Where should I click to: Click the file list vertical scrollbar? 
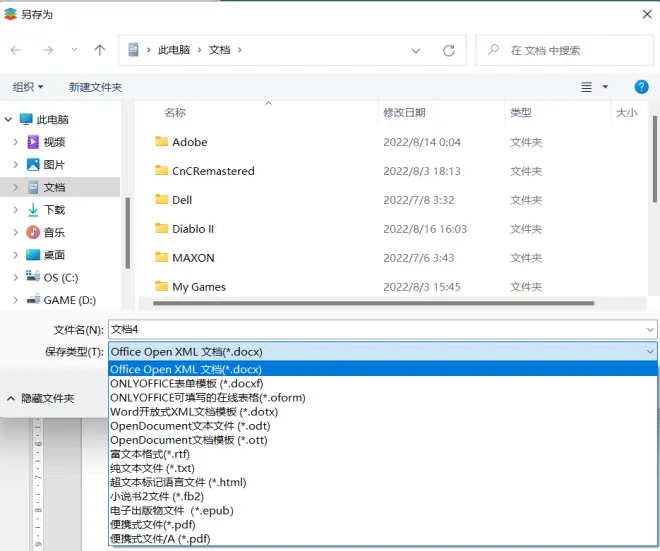click(x=655, y=160)
